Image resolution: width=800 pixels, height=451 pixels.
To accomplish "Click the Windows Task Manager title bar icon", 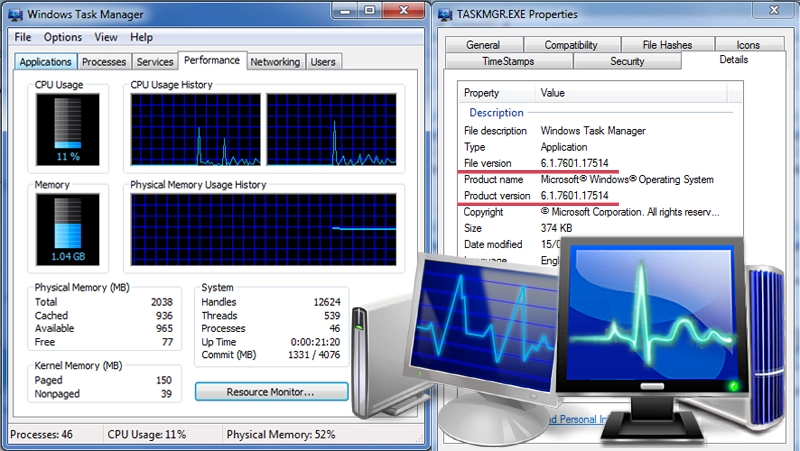I will [16, 14].
